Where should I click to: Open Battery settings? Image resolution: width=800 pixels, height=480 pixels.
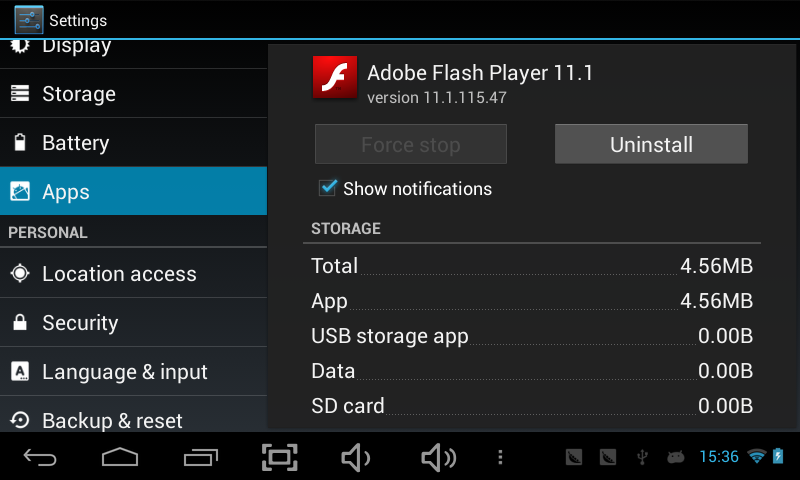click(x=134, y=142)
